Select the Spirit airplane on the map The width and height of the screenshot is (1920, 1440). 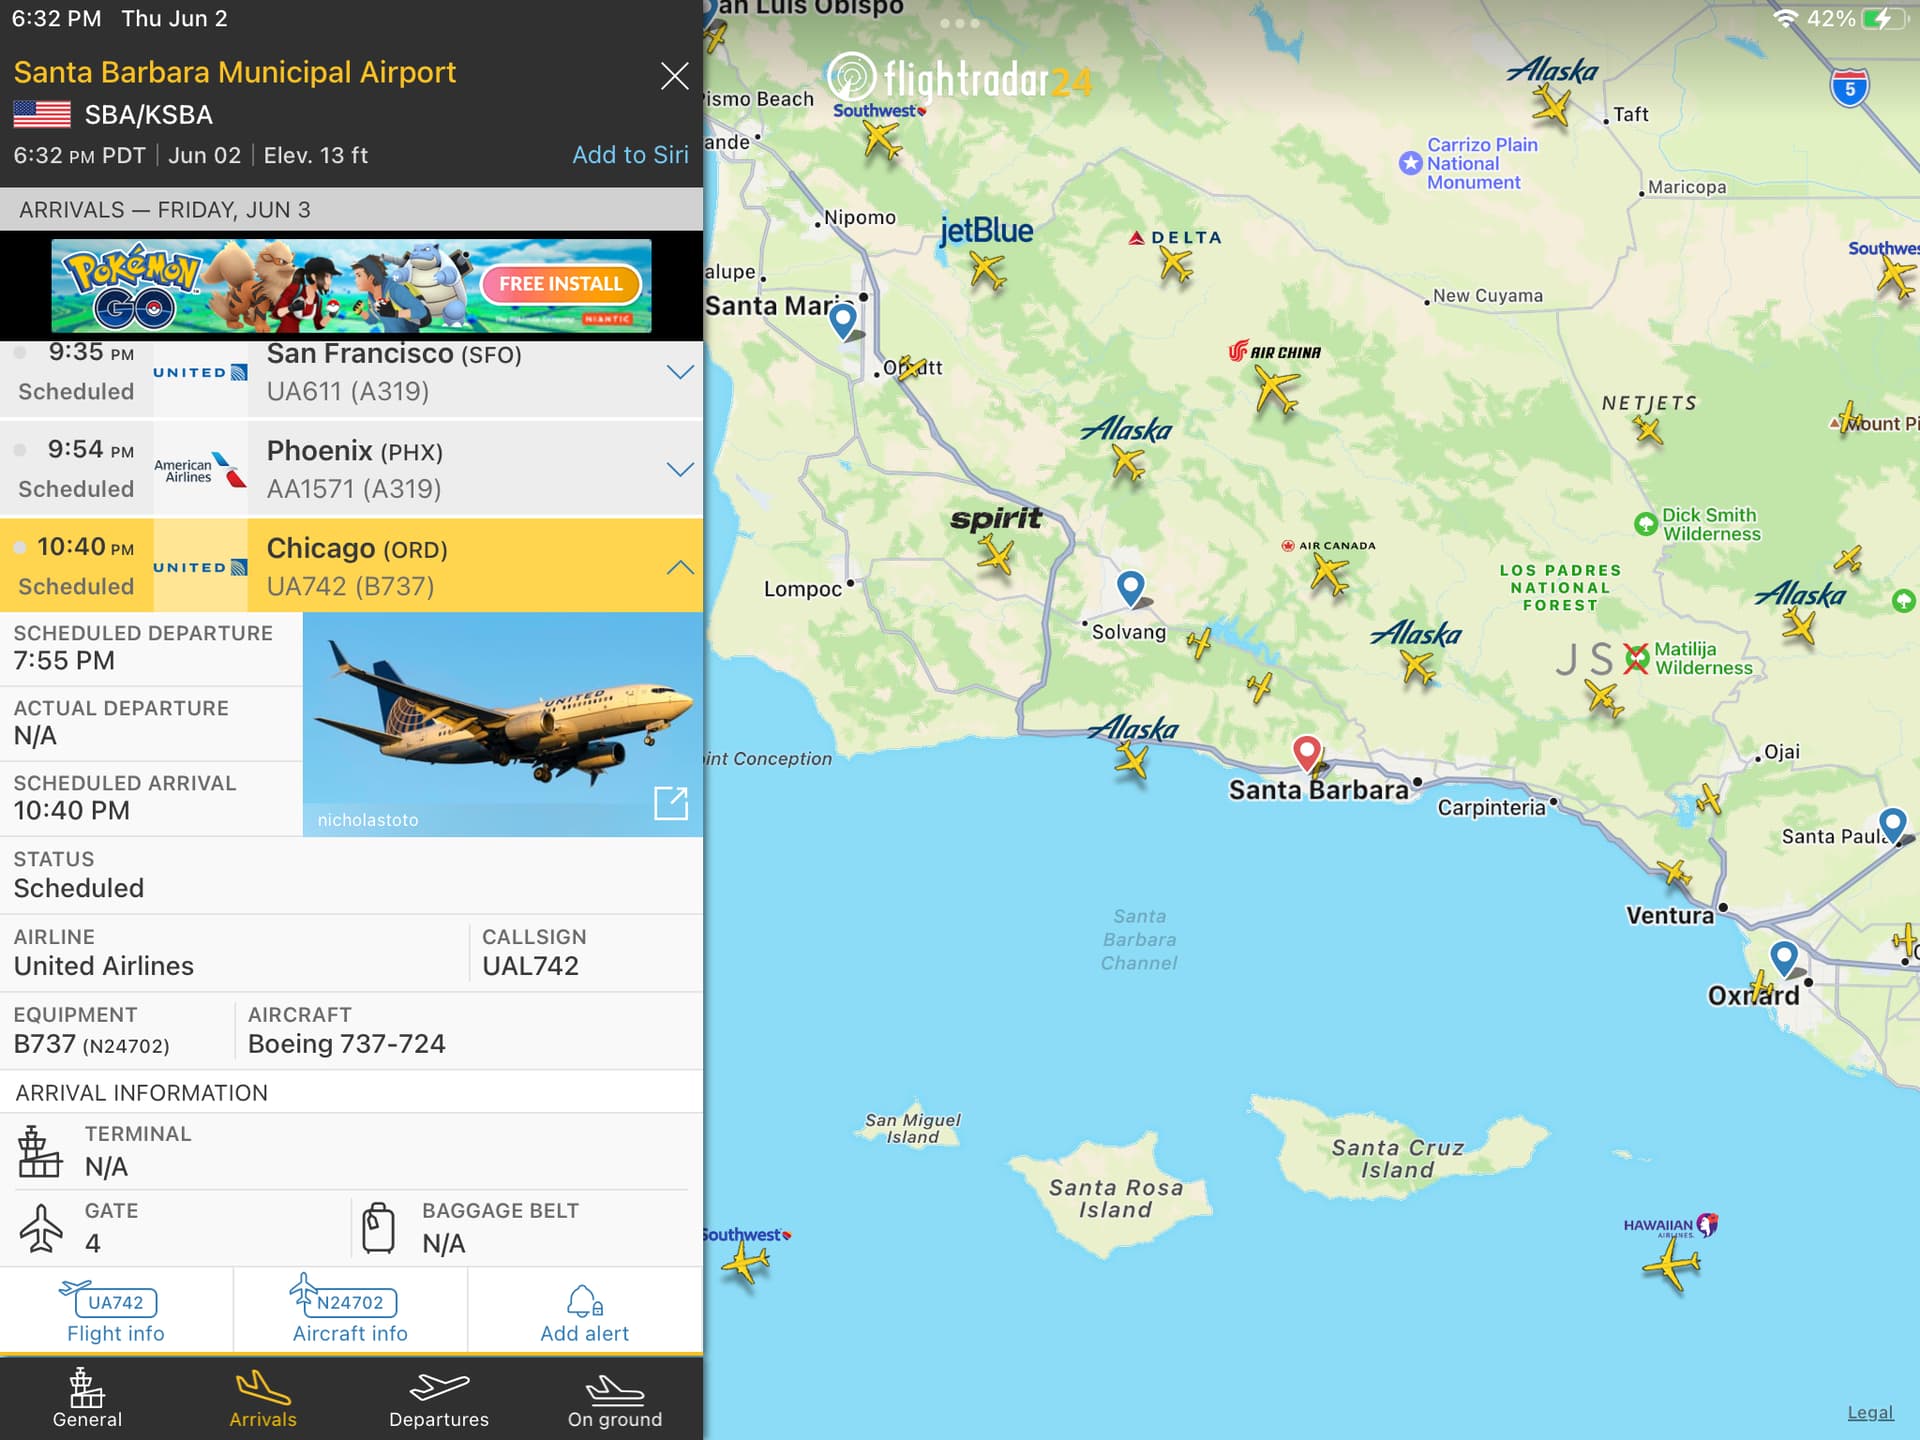click(996, 555)
